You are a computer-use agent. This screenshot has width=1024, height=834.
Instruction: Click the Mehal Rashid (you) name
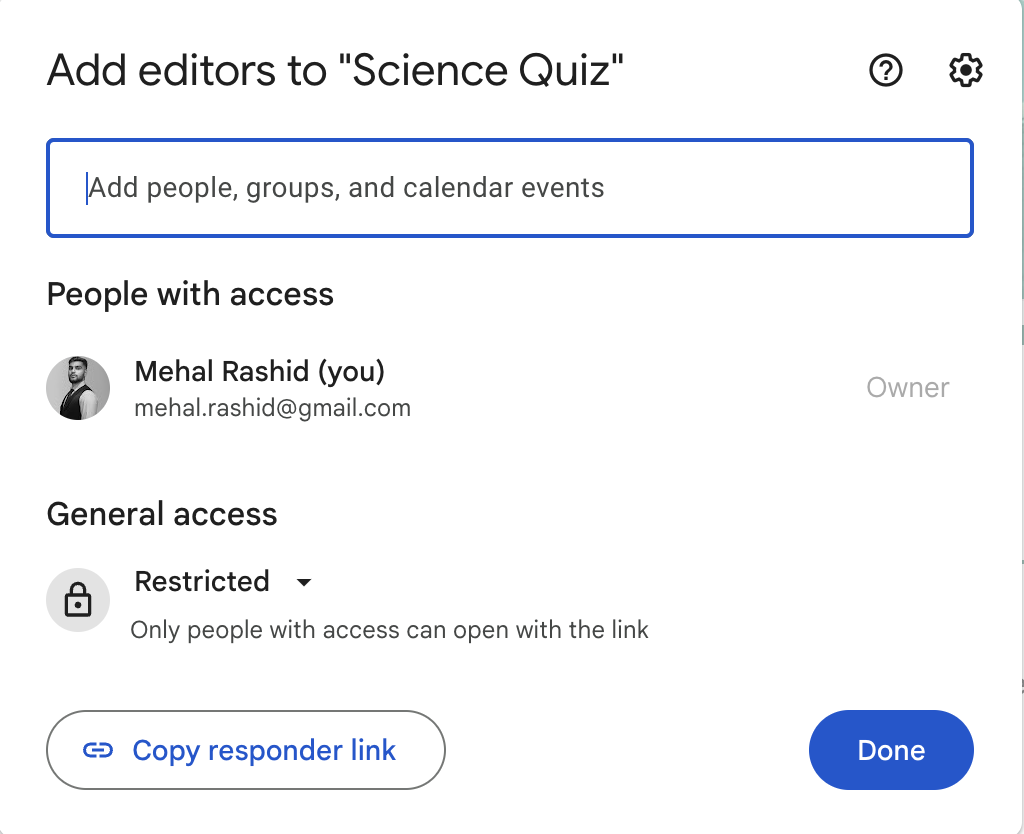259,372
